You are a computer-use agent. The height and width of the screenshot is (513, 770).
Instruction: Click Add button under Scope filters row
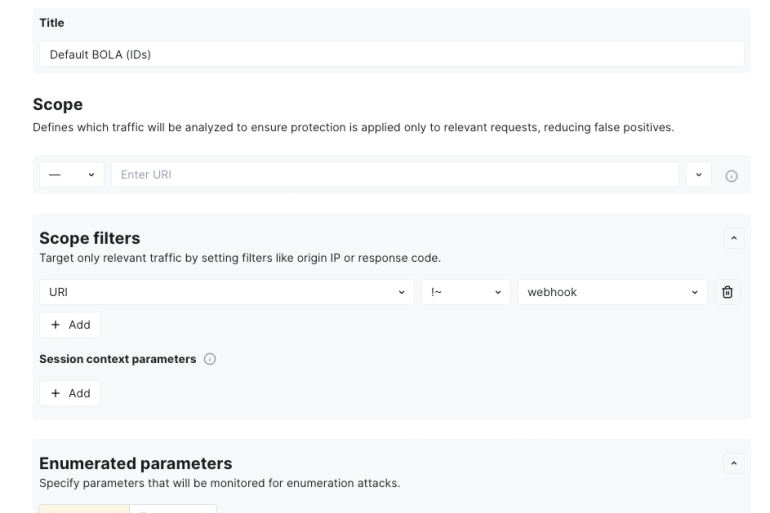coord(69,325)
